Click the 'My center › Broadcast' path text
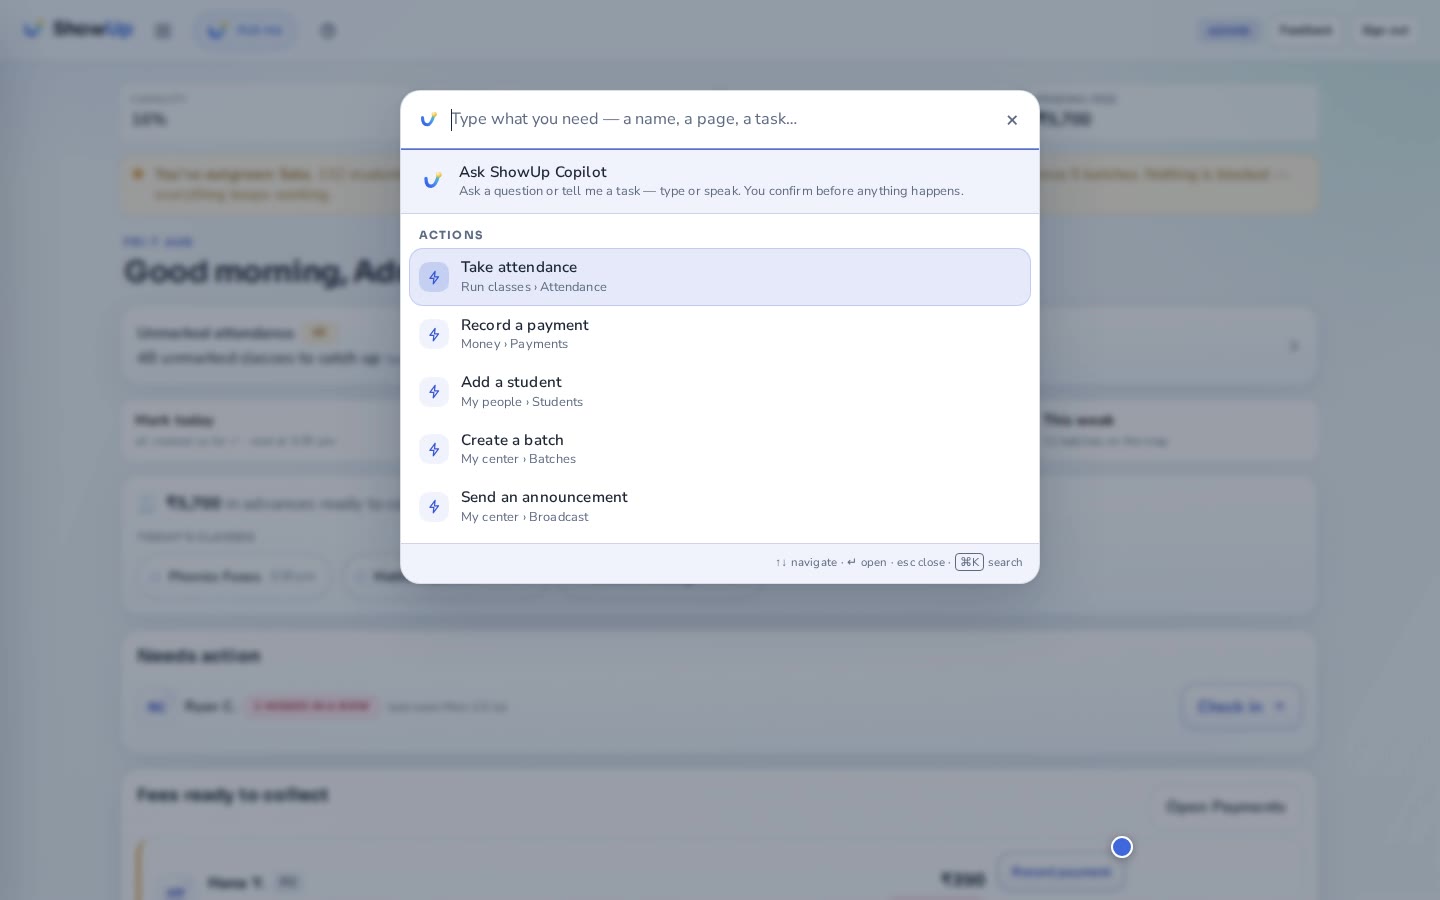 524,517
